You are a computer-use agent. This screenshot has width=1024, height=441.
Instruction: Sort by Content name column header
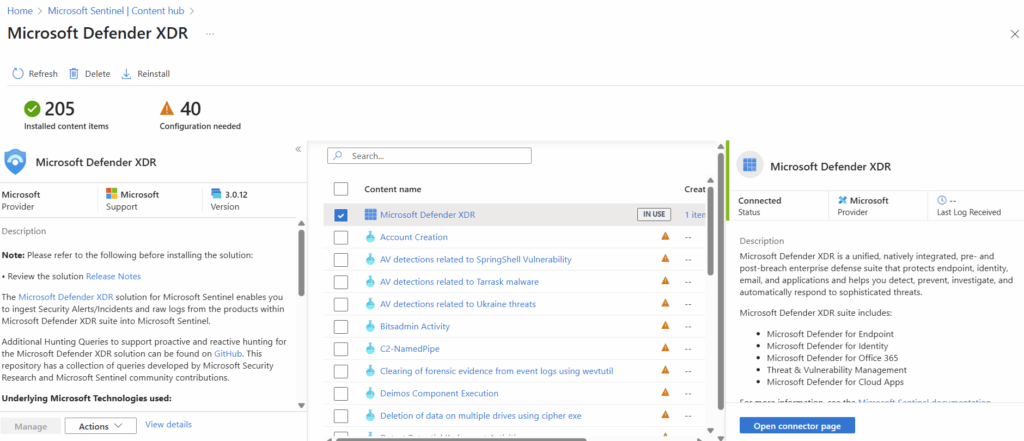coord(392,189)
